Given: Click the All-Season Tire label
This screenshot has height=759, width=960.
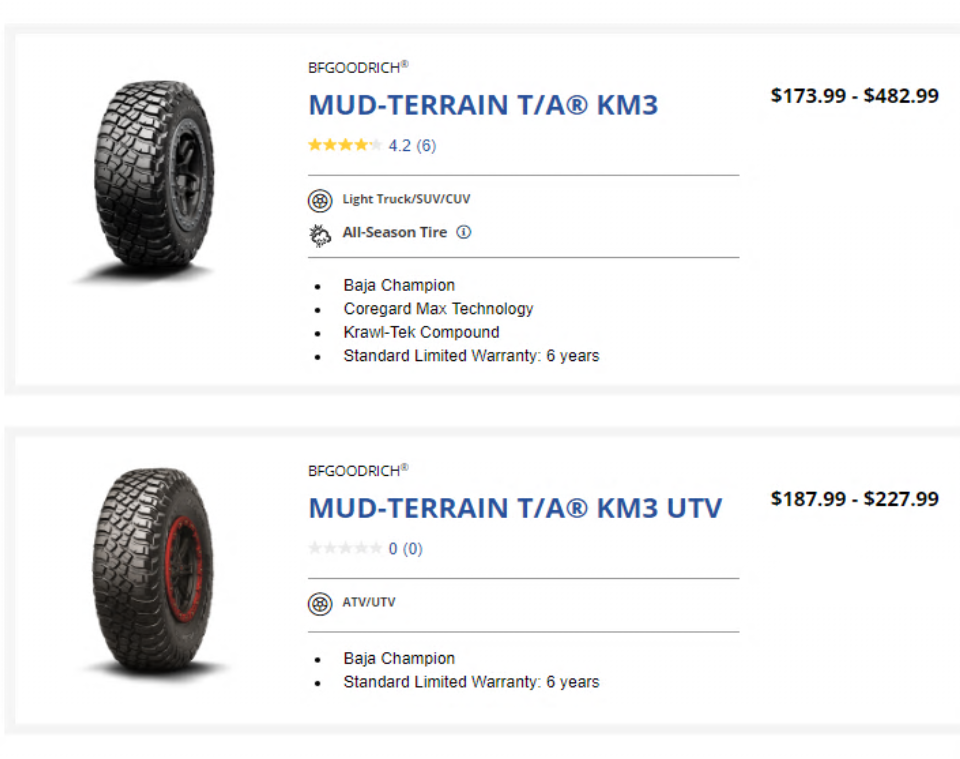Looking at the screenshot, I should (395, 232).
